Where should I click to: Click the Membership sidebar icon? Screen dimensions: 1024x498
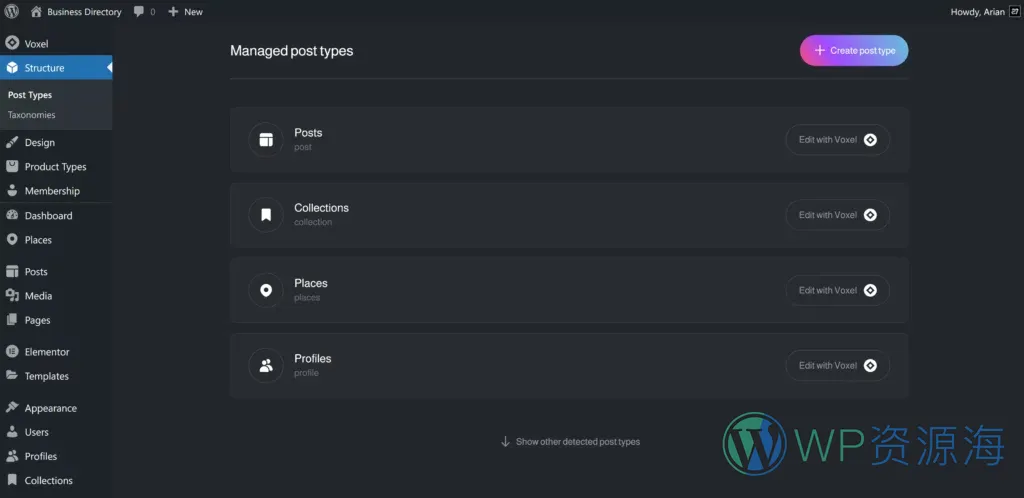pos(12,191)
